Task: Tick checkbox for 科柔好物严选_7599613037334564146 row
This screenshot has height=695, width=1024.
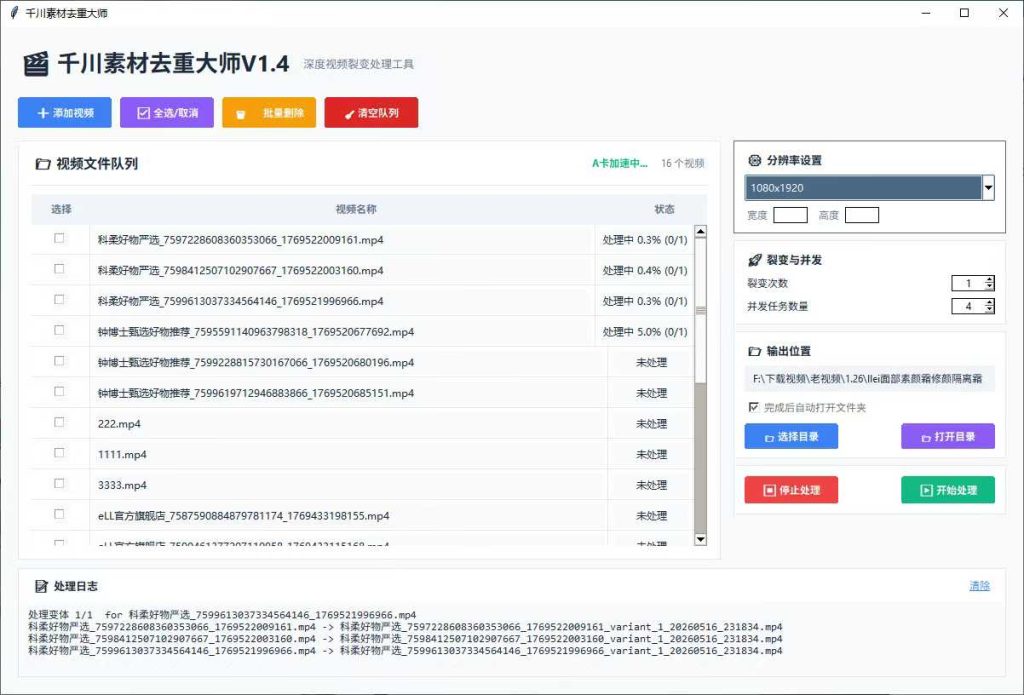Action: [59, 300]
